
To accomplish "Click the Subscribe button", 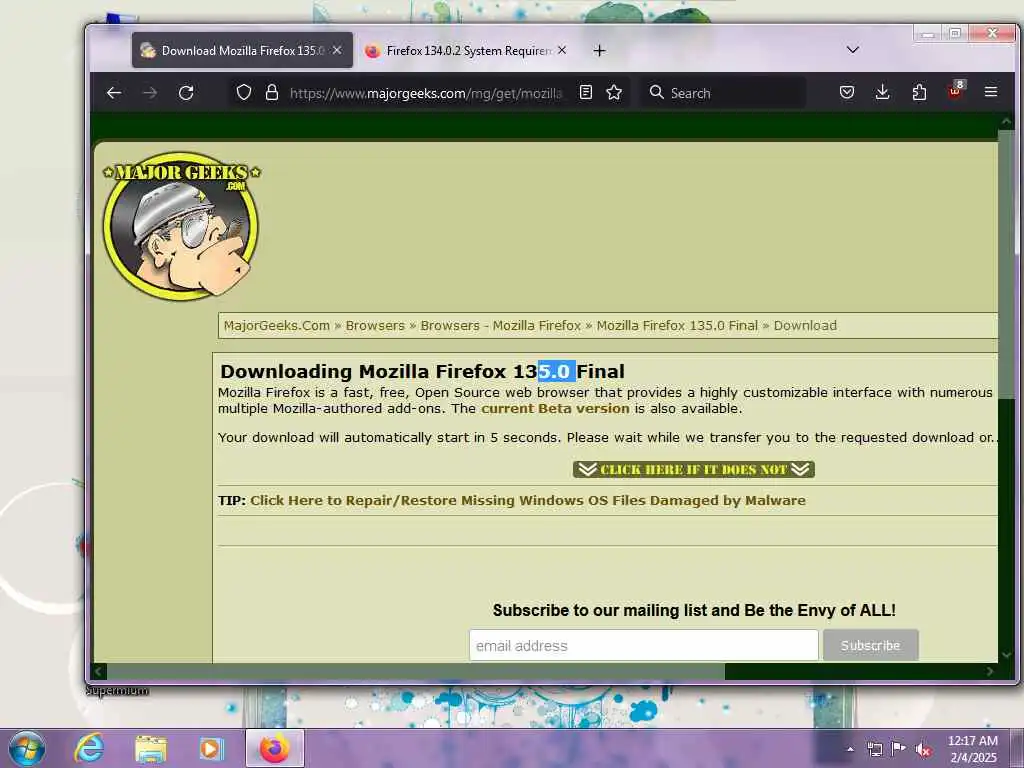I will click(871, 645).
